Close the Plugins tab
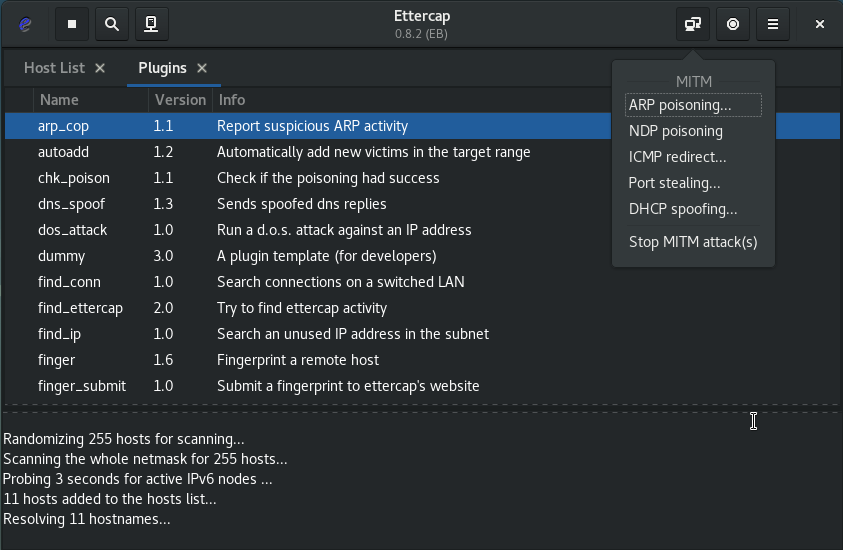The height and width of the screenshot is (550, 843). pyautogui.click(x=202, y=68)
